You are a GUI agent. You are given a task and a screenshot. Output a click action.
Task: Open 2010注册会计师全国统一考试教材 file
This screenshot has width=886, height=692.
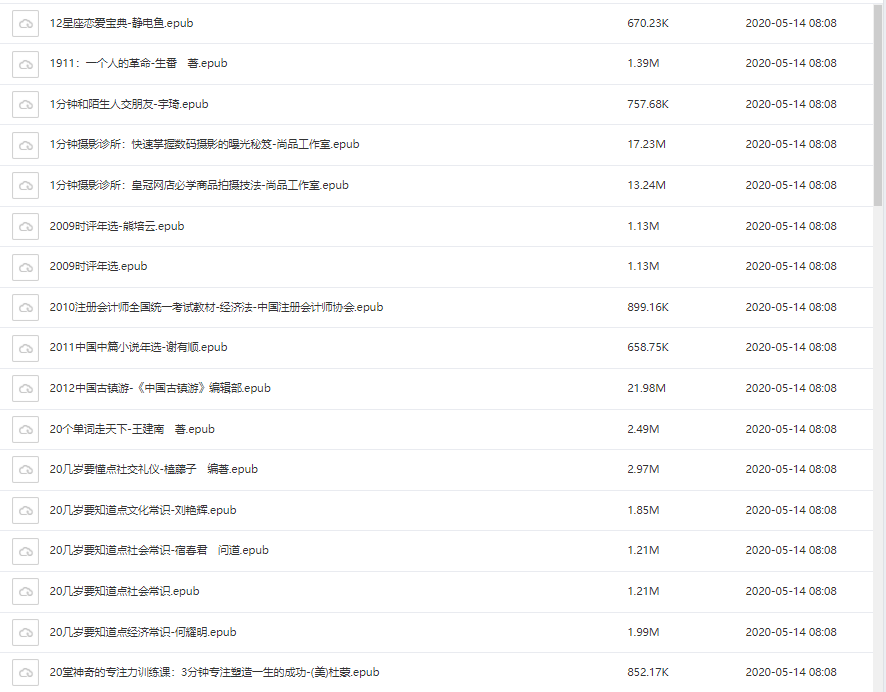point(216,307)
